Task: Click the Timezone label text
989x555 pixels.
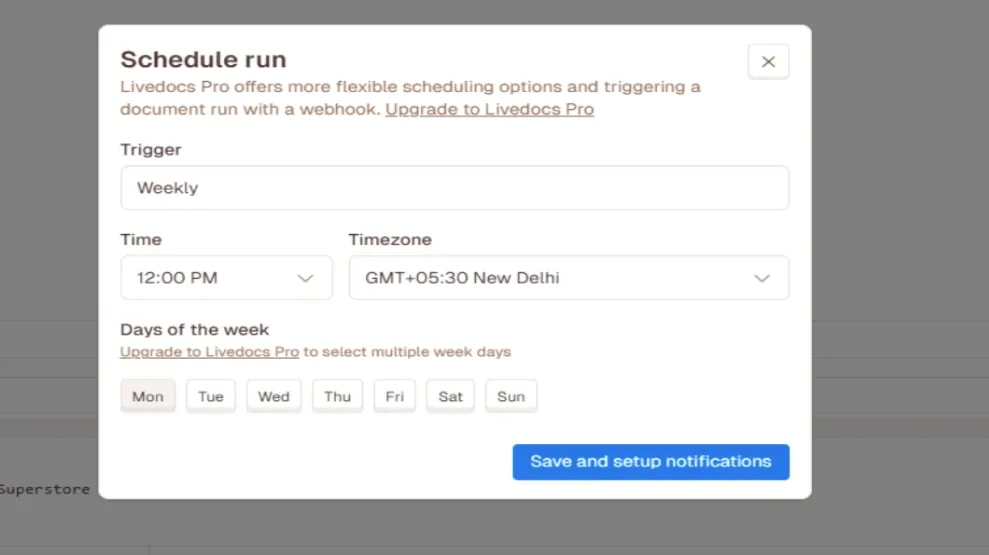Action: click(x=390, y=240)
